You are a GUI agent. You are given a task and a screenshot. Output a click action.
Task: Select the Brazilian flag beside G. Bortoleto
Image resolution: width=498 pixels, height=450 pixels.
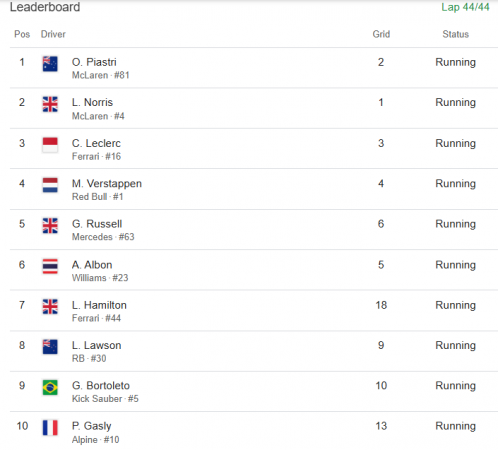[x=50, y=387]
